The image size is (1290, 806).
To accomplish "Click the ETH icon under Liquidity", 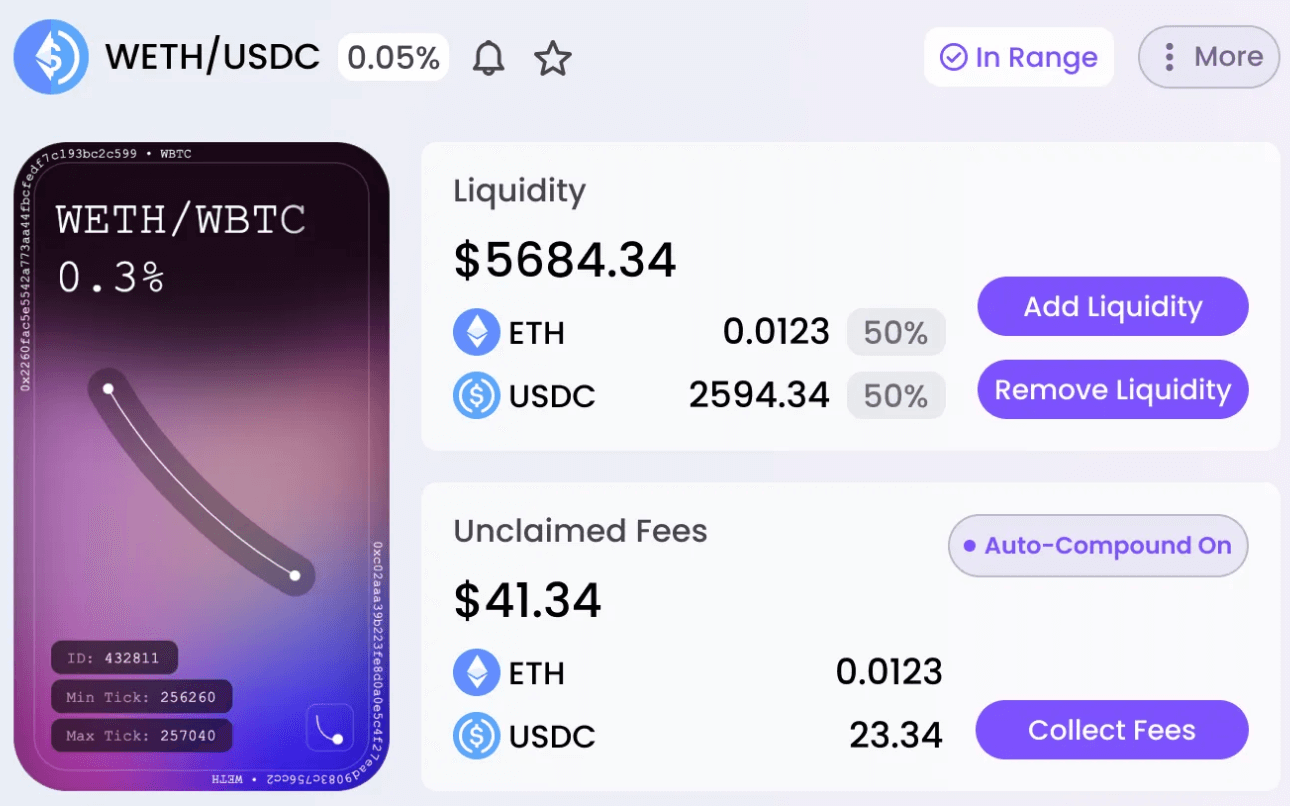I will click(476, 332).
